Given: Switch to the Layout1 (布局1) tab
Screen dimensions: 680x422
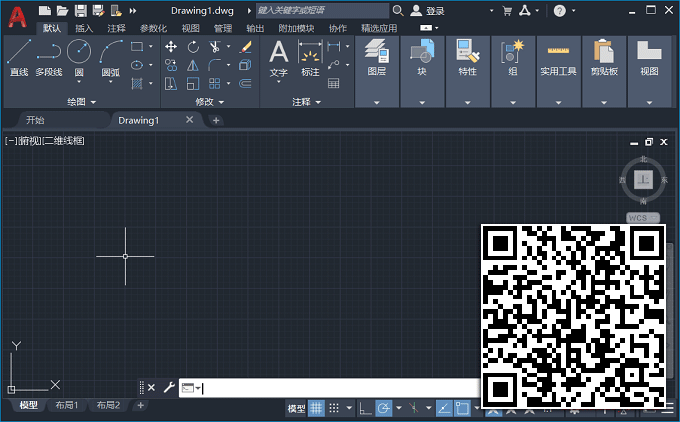Looking at the screenshot, I should coord(66,405).
